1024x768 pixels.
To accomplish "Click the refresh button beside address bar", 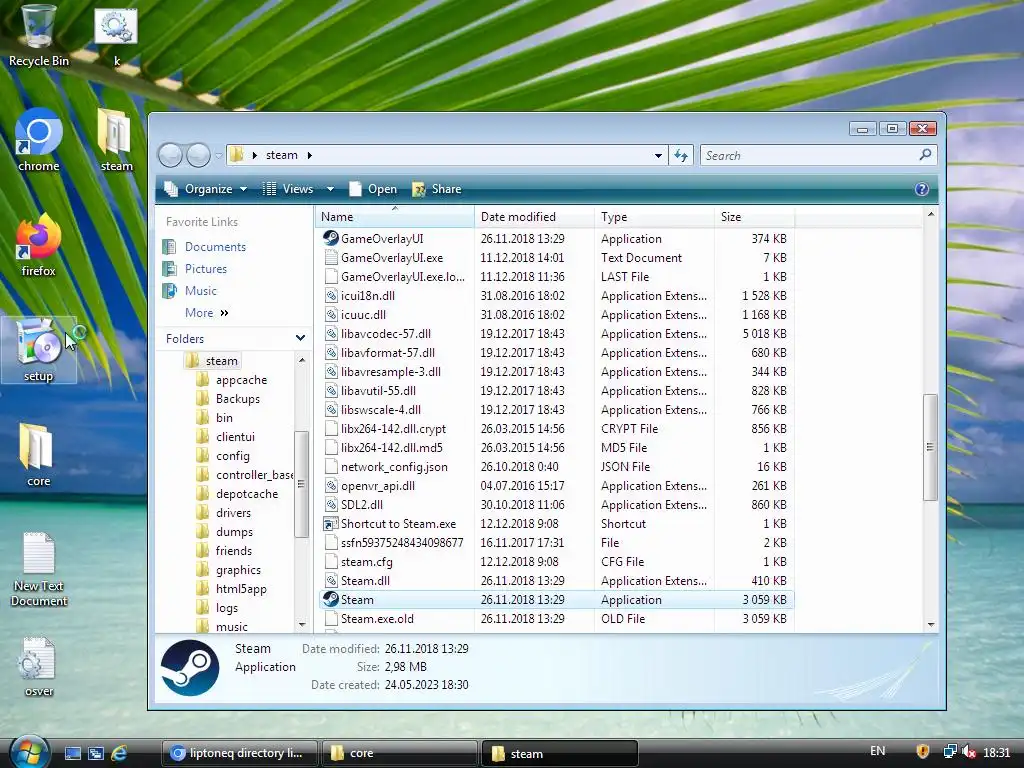I will click(x=681, y=155).
